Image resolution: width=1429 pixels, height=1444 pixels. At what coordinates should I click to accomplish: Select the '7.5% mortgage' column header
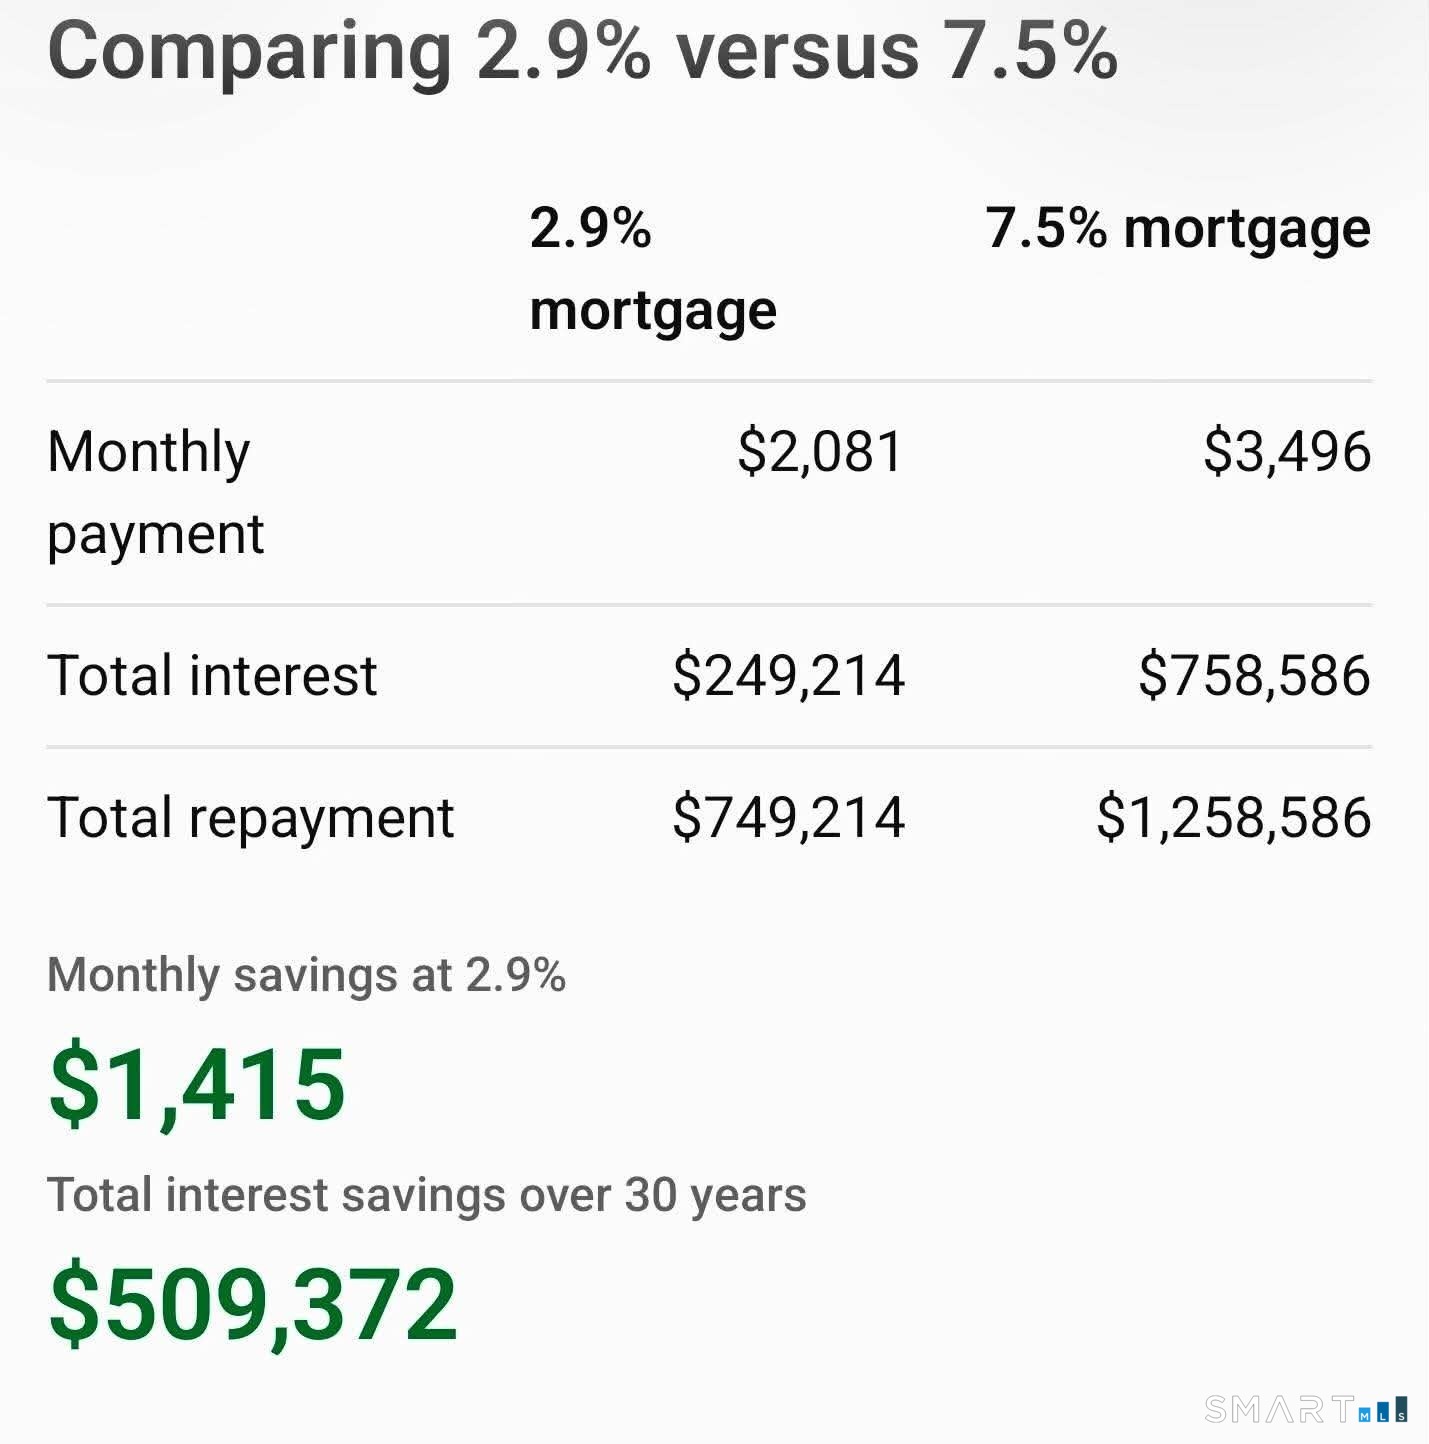1177,230
